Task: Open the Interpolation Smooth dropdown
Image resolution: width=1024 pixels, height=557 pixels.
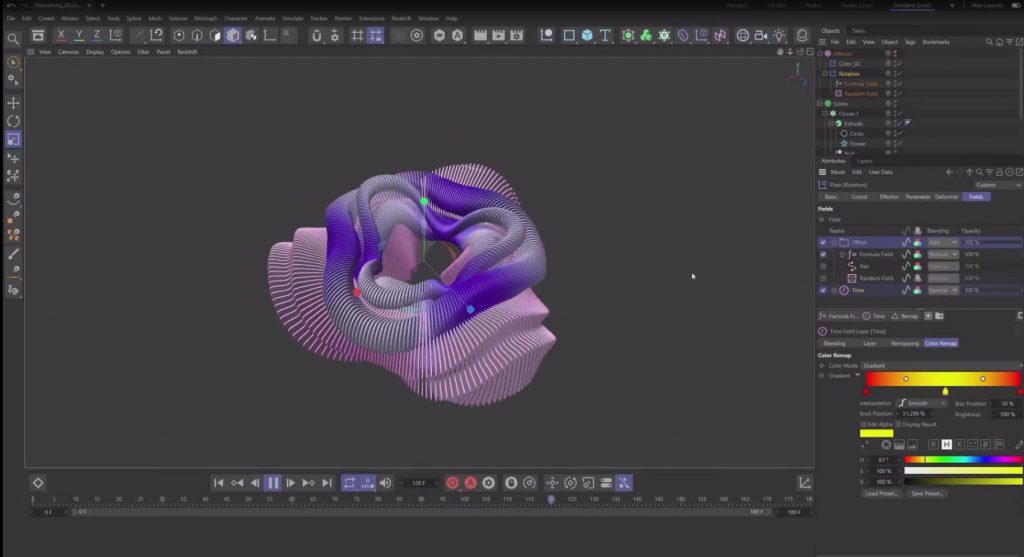Action: pyautogui.click(x=921, y=404)
